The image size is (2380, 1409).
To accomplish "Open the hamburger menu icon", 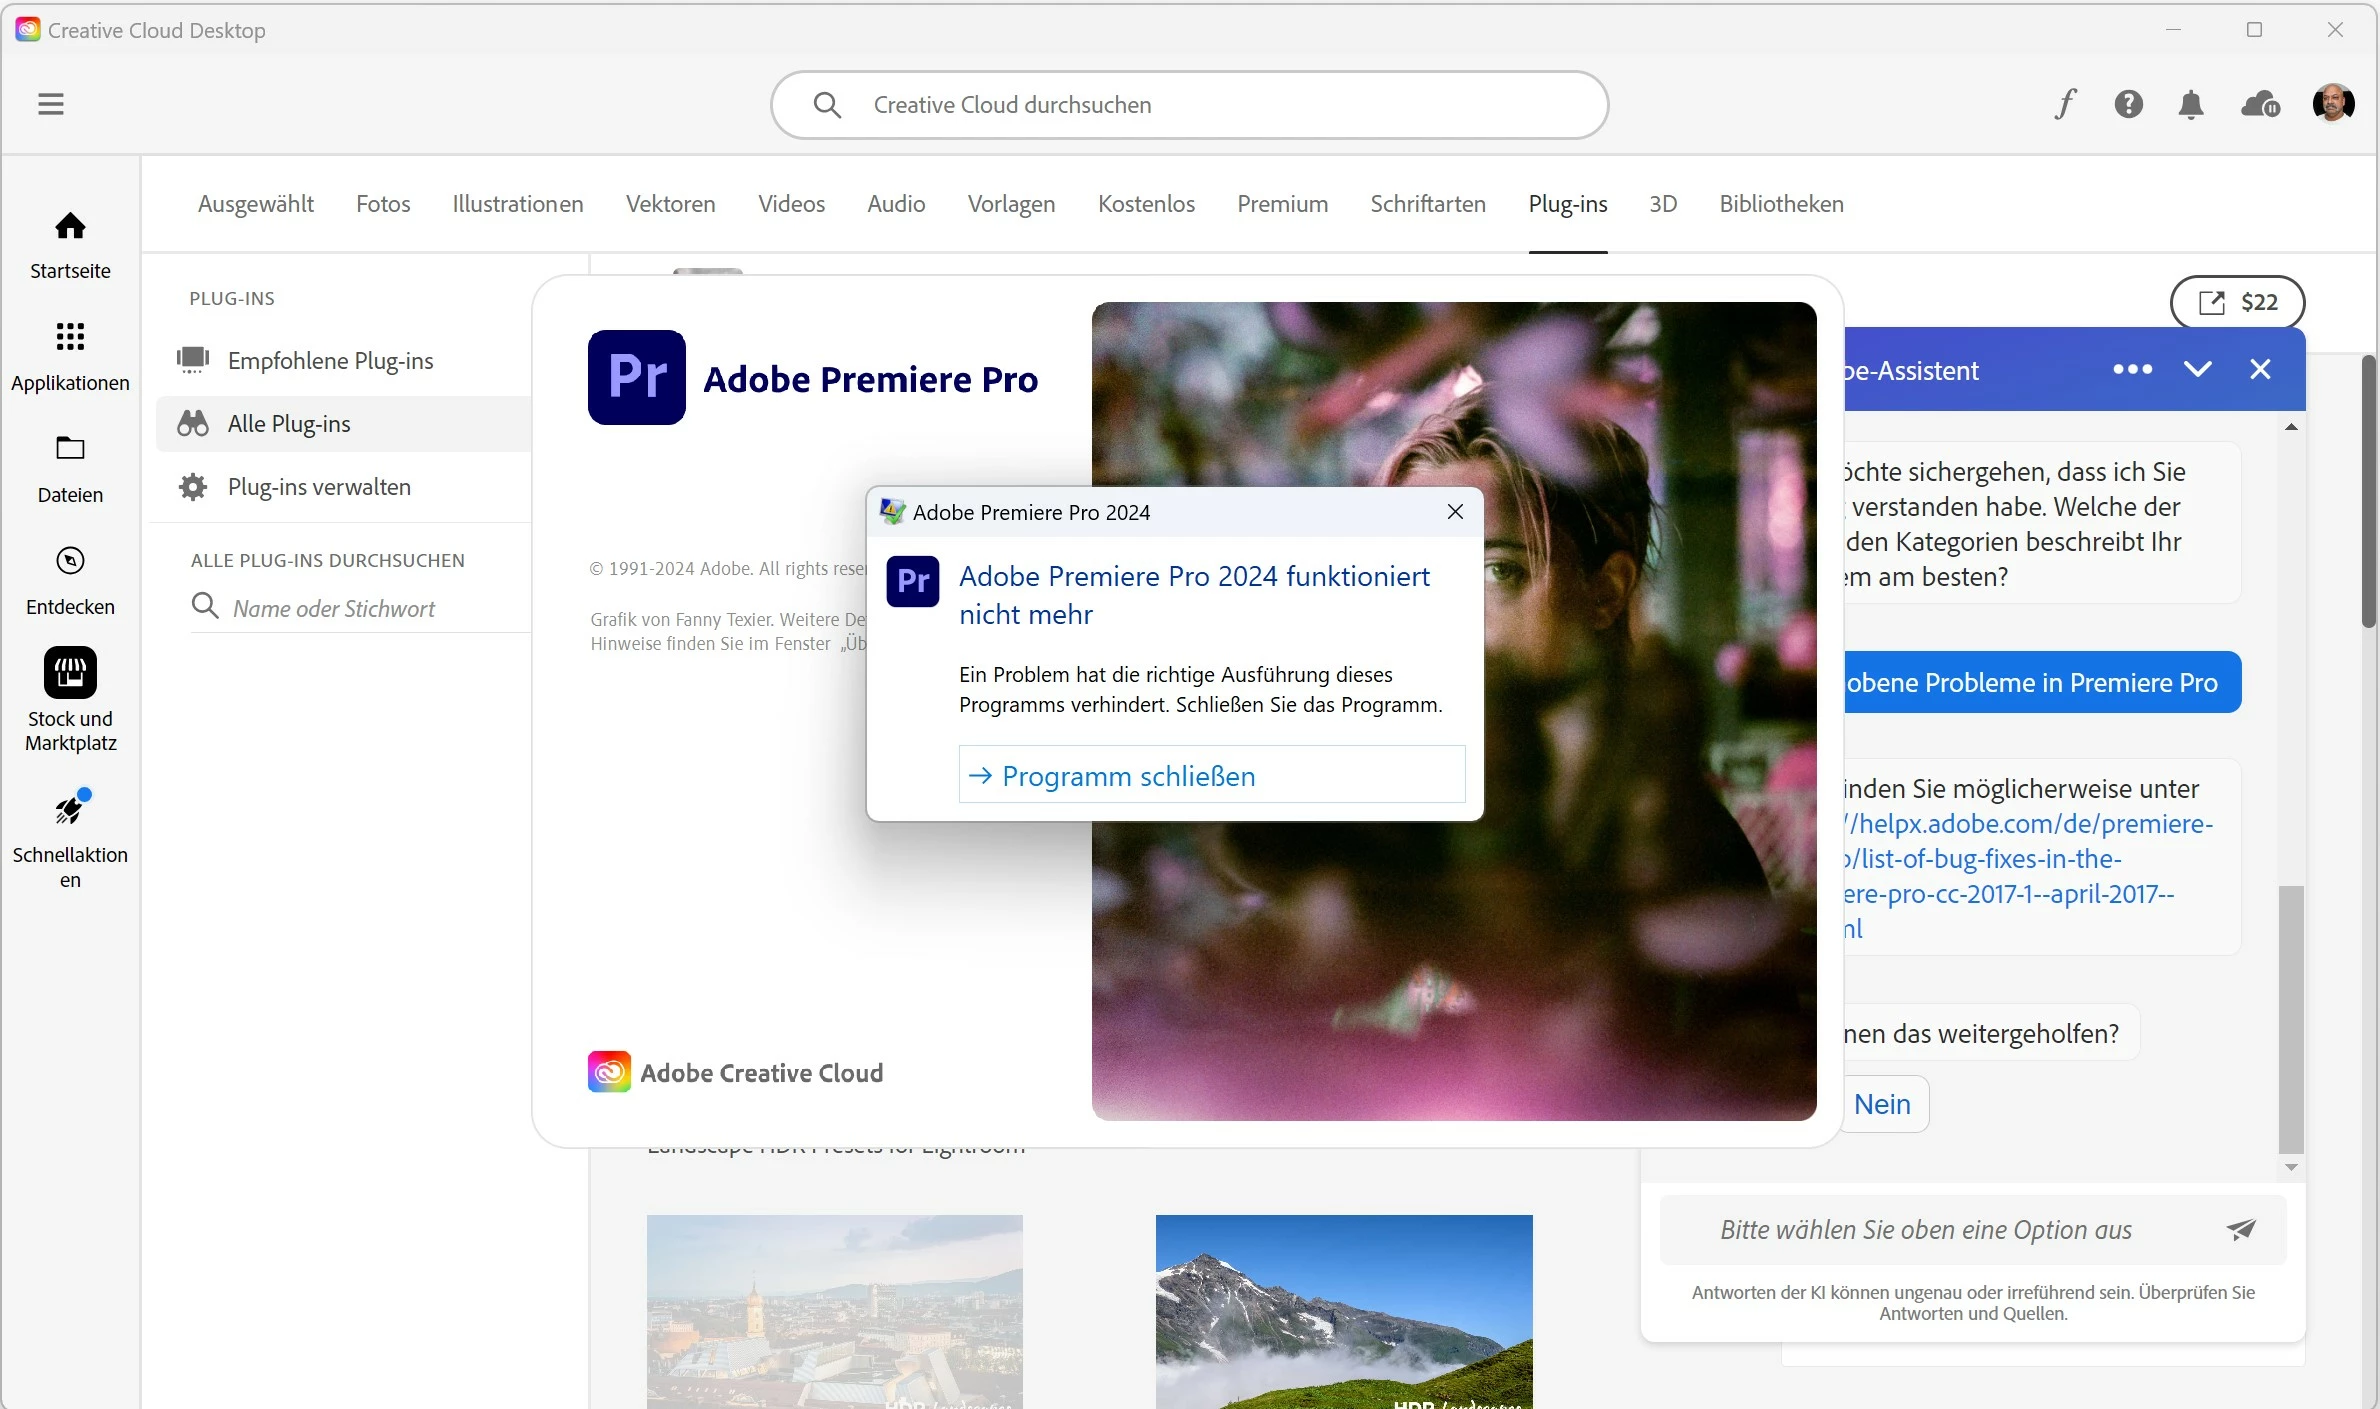I will click(51, 104).
